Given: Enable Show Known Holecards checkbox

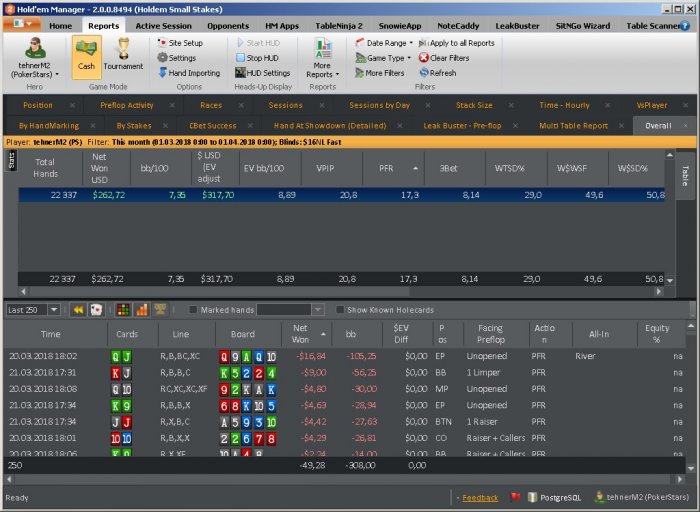Looking at the screenshot, I should pyautogui.click(x=340, y=310).
